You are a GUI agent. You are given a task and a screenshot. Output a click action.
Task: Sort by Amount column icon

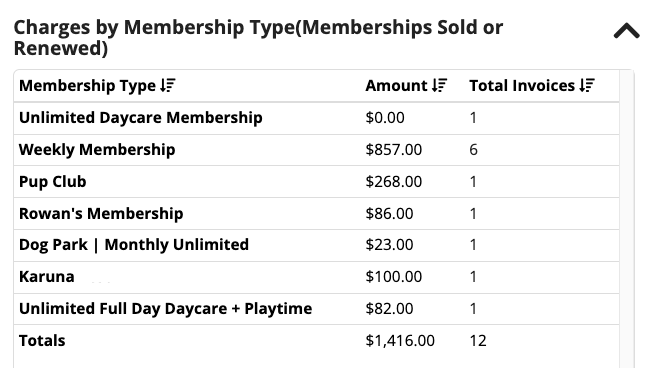440,86
